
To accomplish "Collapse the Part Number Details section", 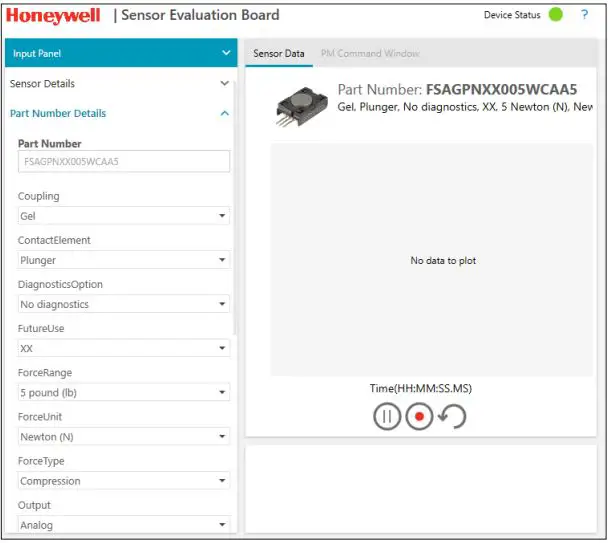I will (119, 113).
